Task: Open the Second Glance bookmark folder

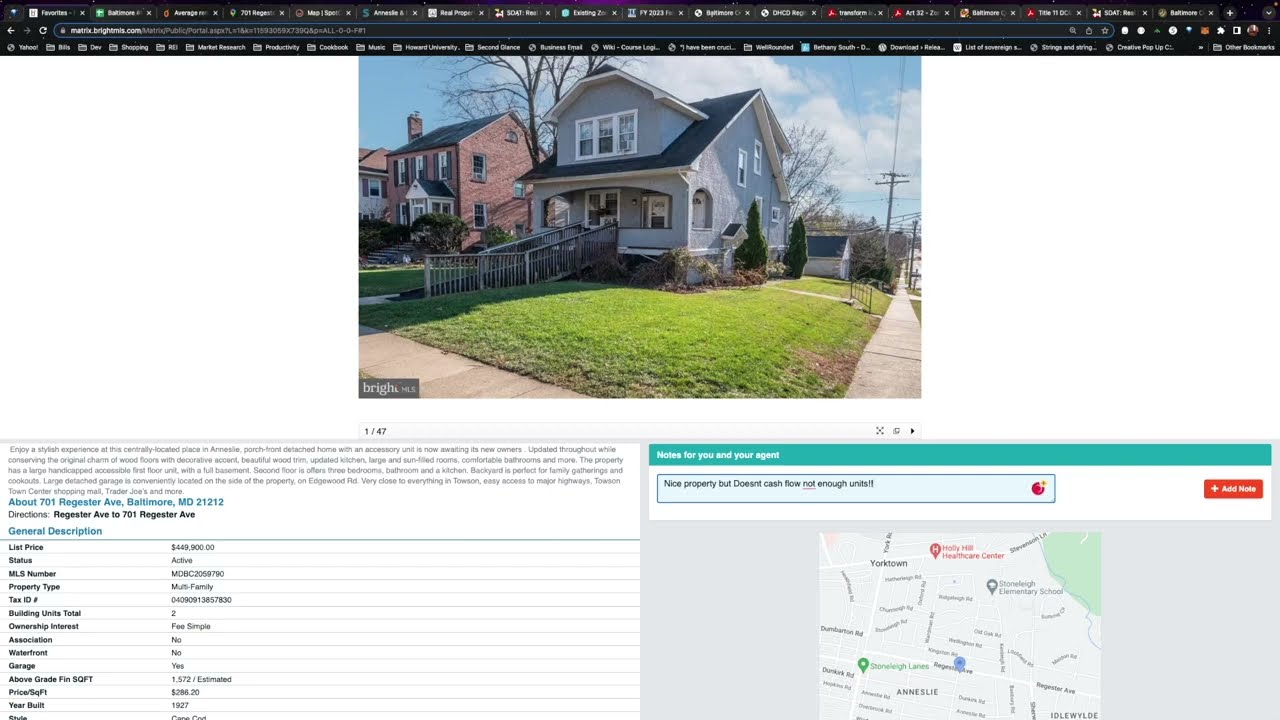Action: coord(493,47)
